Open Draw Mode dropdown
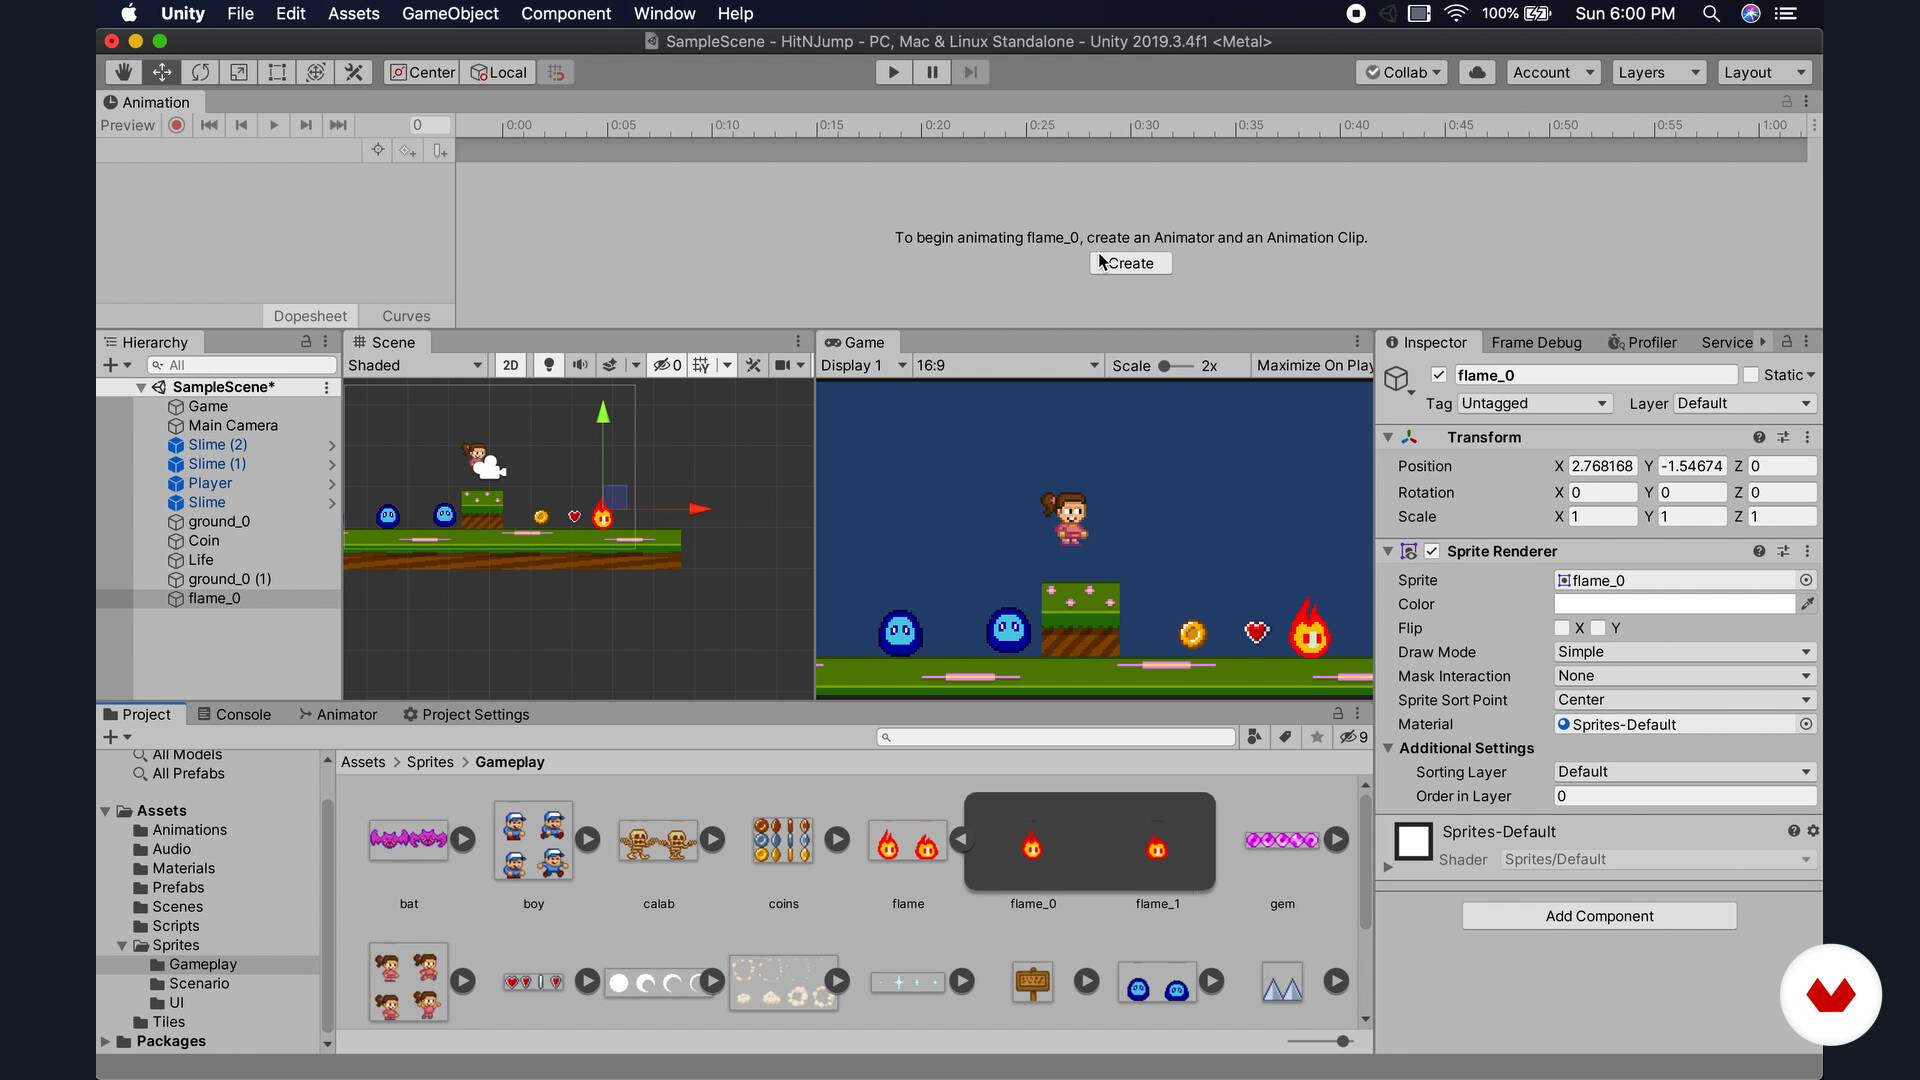 click(1685, 652)
